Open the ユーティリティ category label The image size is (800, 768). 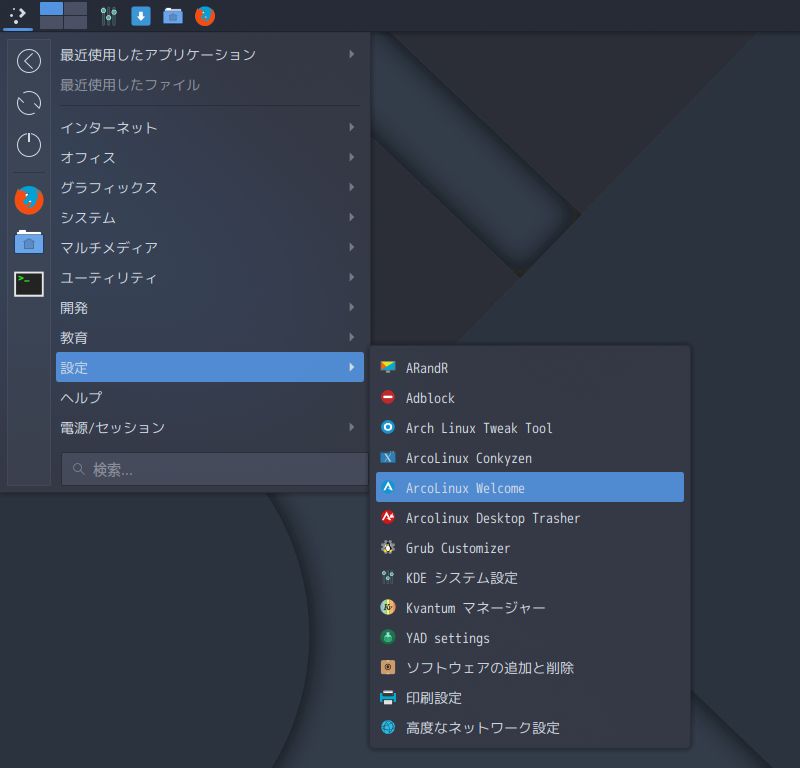(108, 278)
